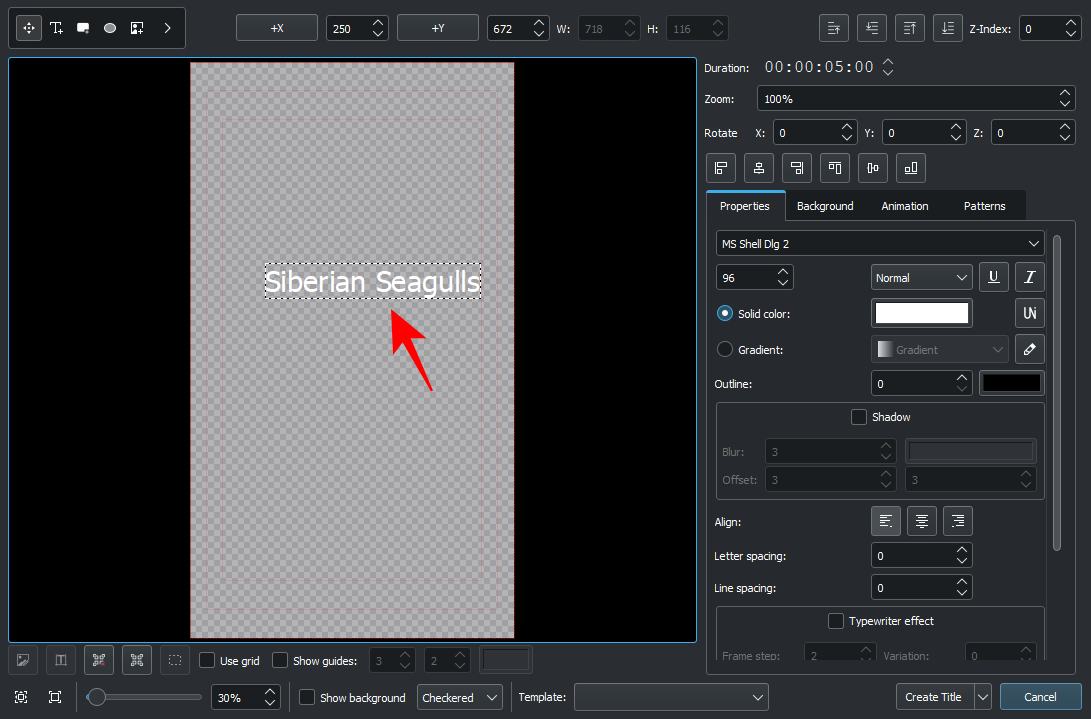Screen dimensions: 1091x719
Task: Click the Underline text button
Action: 993,277
